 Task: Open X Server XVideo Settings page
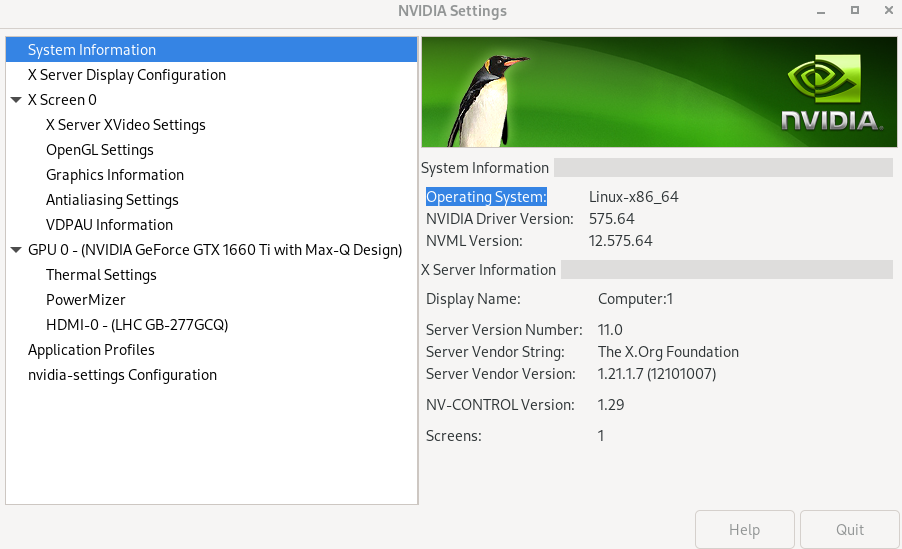(126, 125)
